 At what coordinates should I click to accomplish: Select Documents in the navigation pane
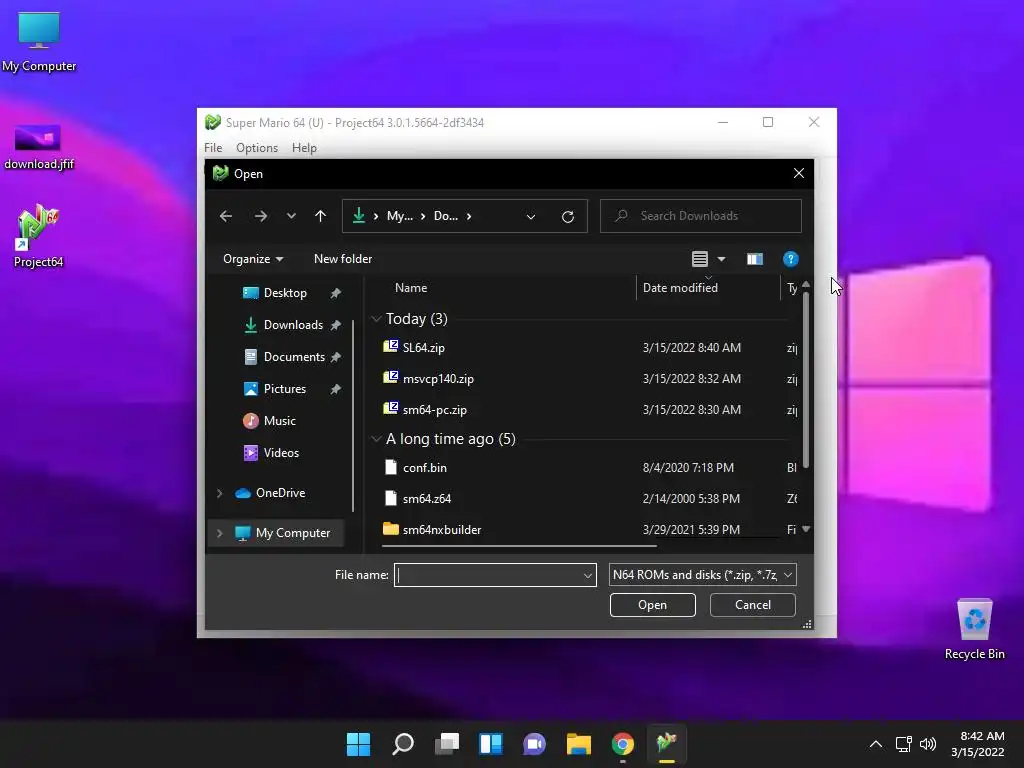pyautogui.click(x=294, y=357)
